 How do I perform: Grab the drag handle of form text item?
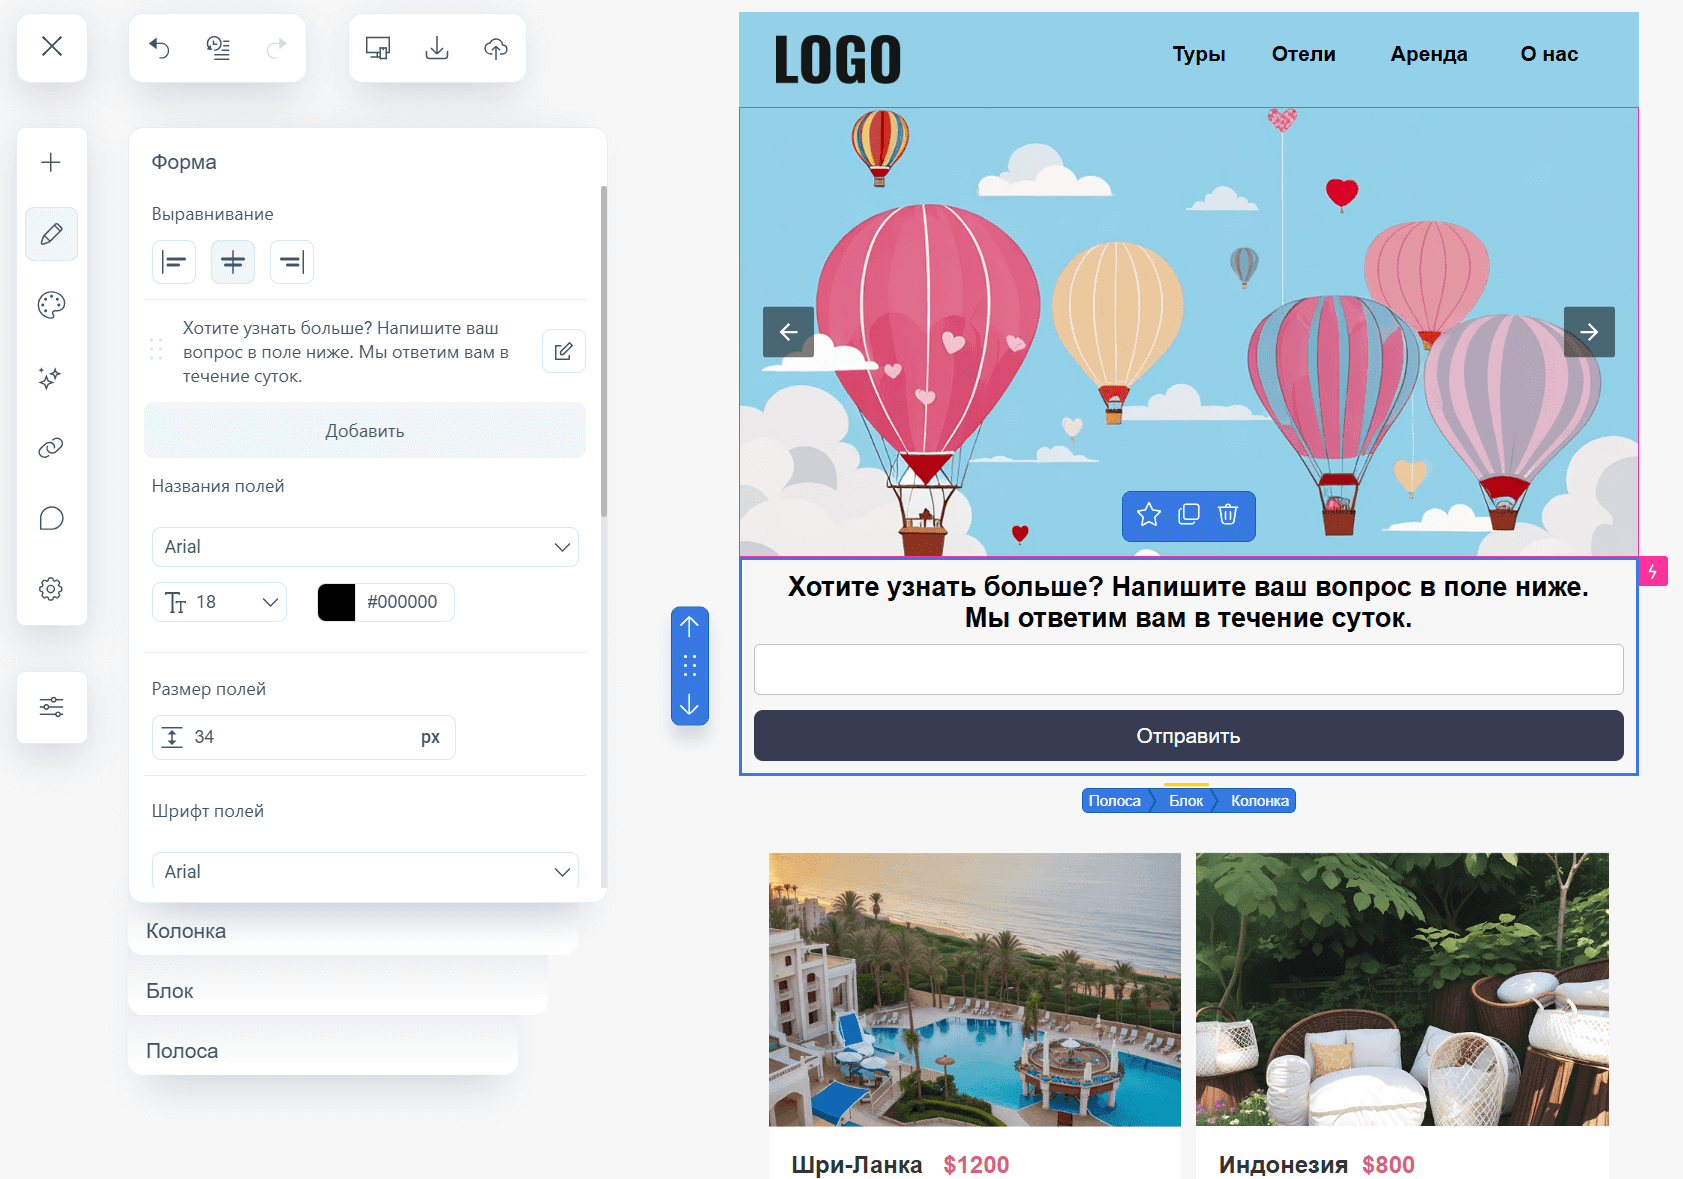(x=156, y=349)
